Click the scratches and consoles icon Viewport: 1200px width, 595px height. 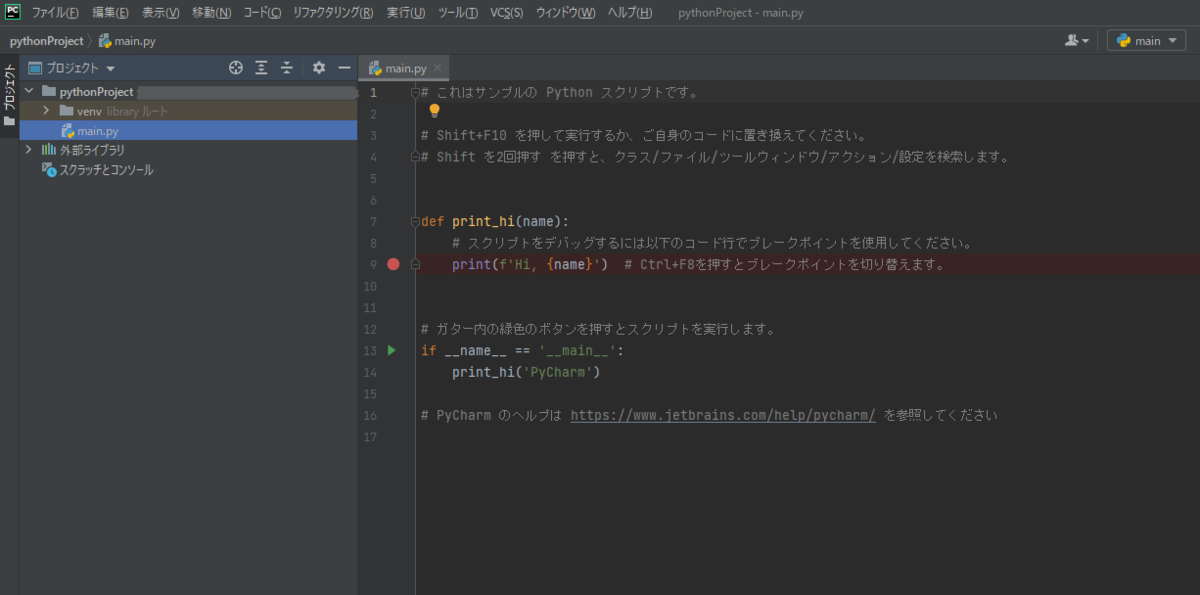click(x=49, y=170)
